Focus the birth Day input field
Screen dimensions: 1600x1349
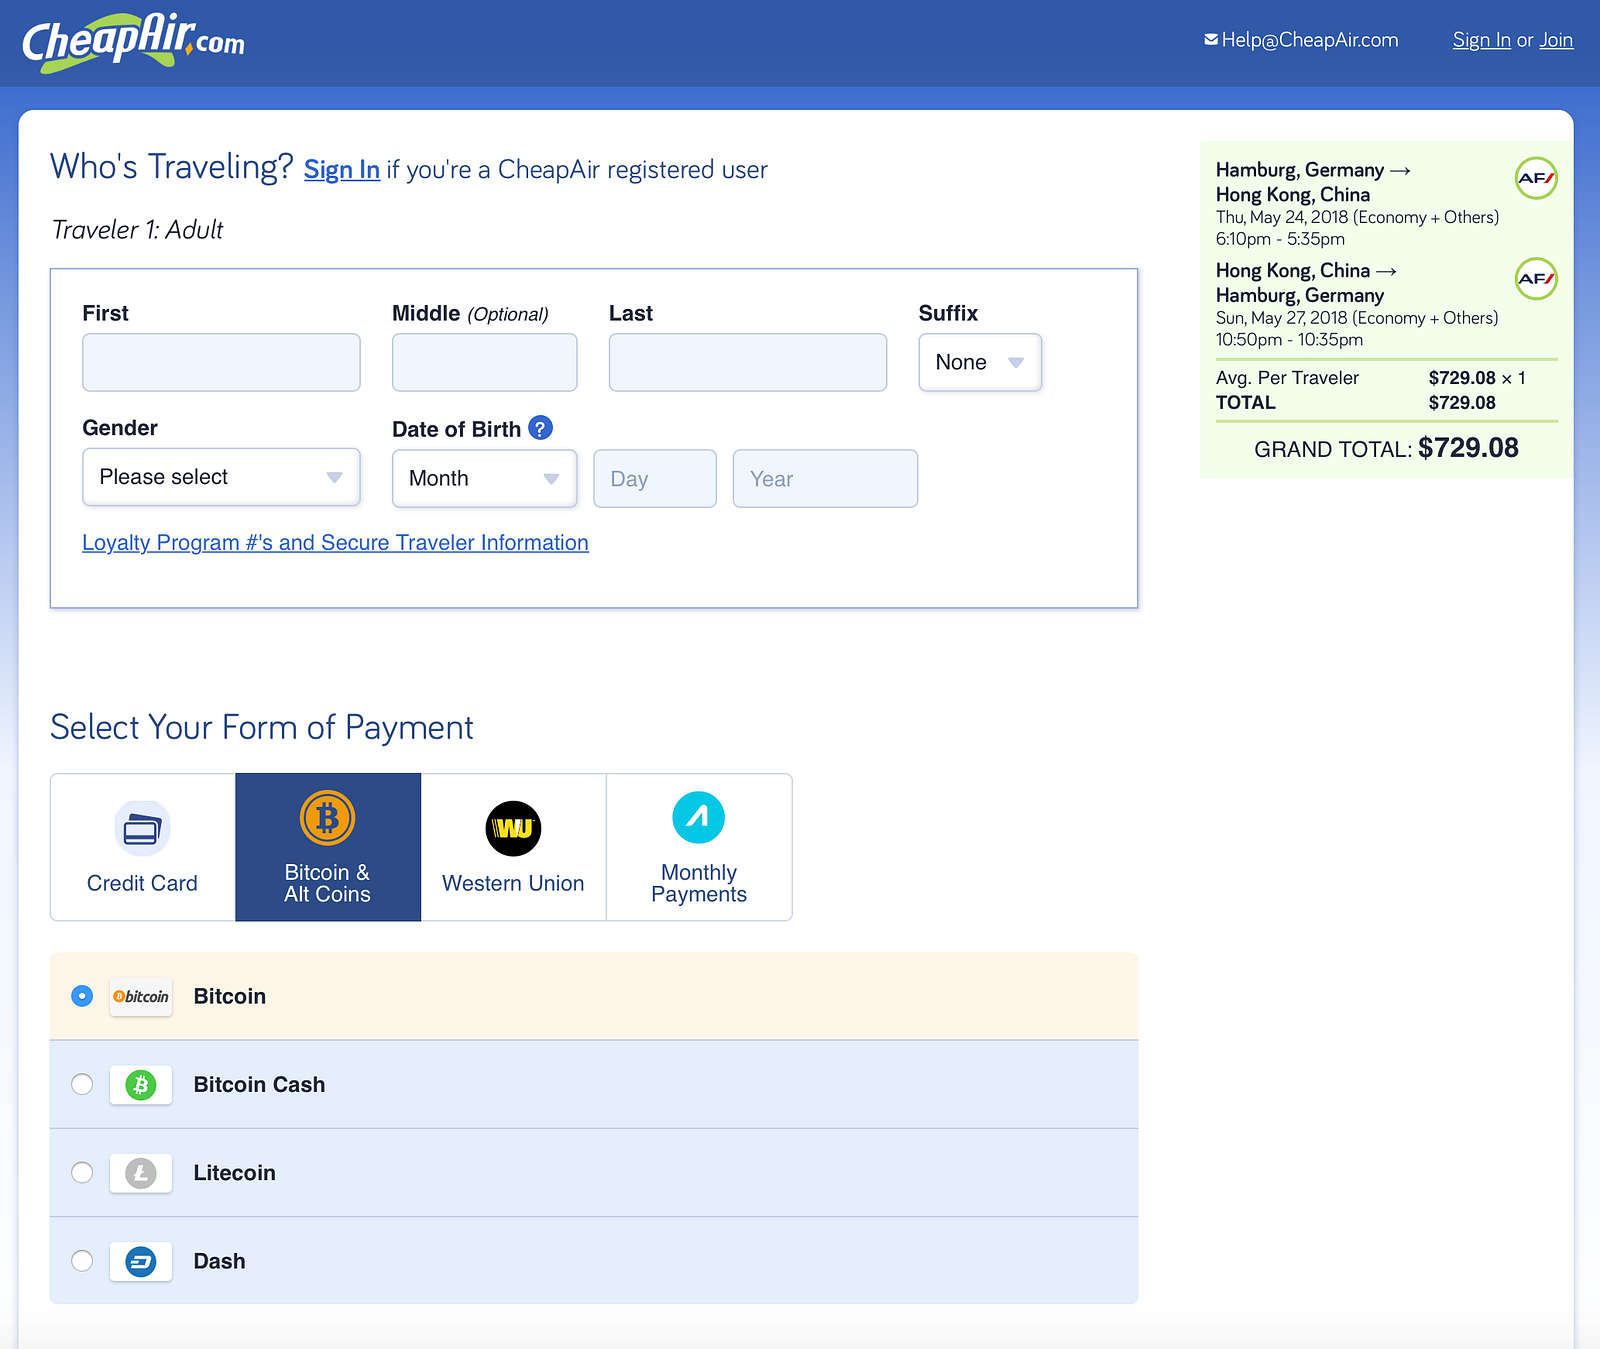pyautogui.click(x=655, y=478)
